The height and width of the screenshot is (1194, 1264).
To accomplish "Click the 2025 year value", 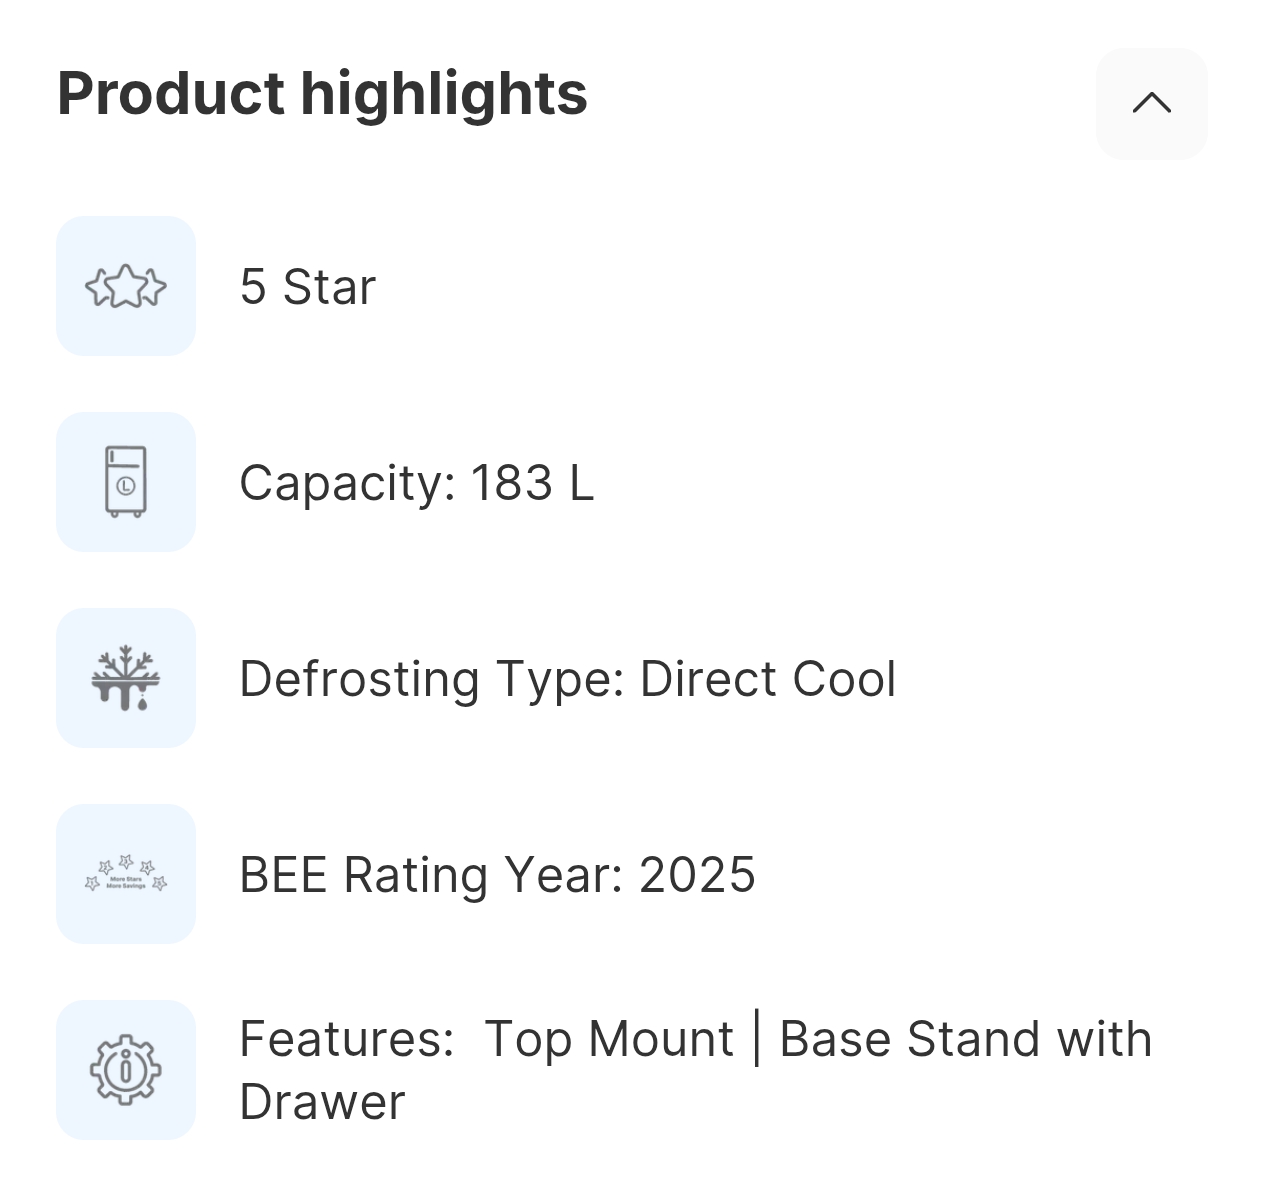I will (697, 875).
